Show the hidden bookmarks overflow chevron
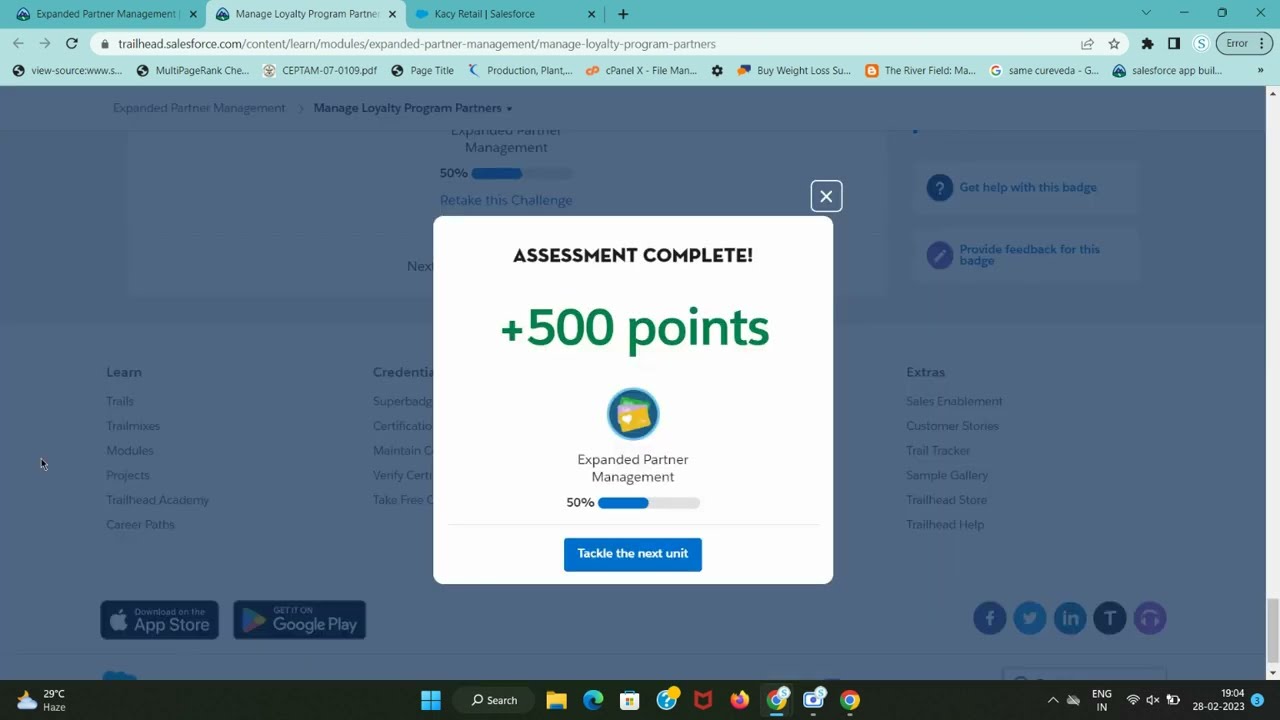The height and width of the screenshot is (720, 1280). coord(1260,71)
